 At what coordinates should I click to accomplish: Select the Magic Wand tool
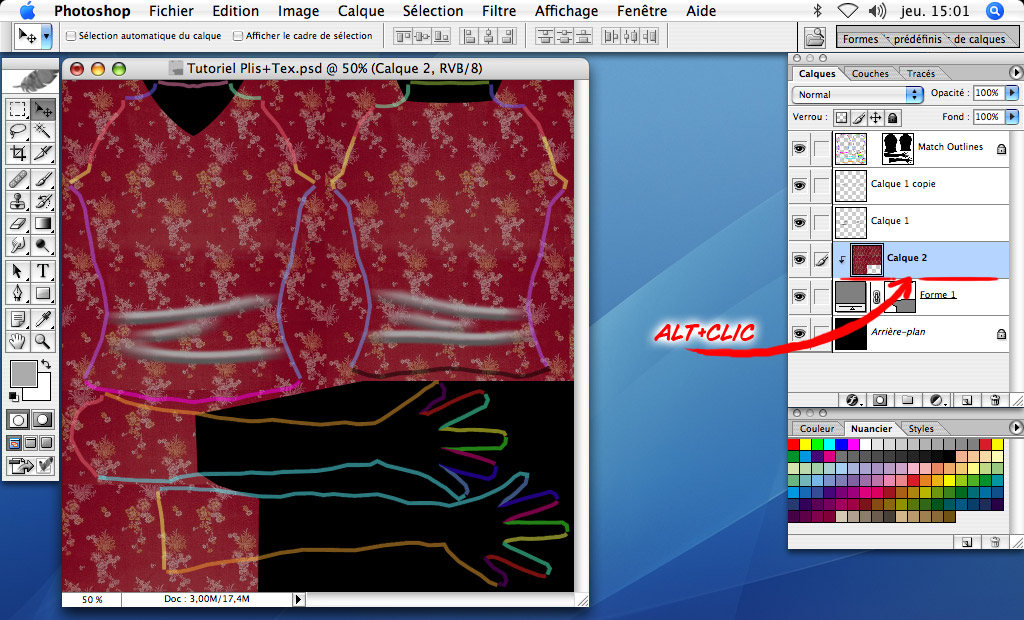42,131
